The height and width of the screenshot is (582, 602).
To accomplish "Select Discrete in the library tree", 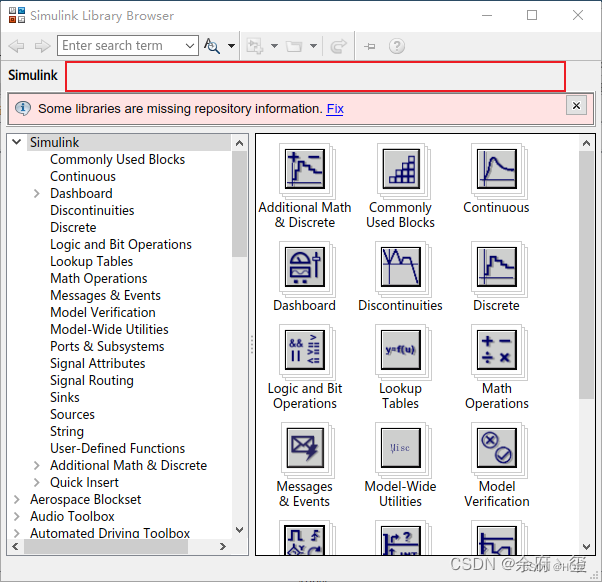I will tap(73, 227).
